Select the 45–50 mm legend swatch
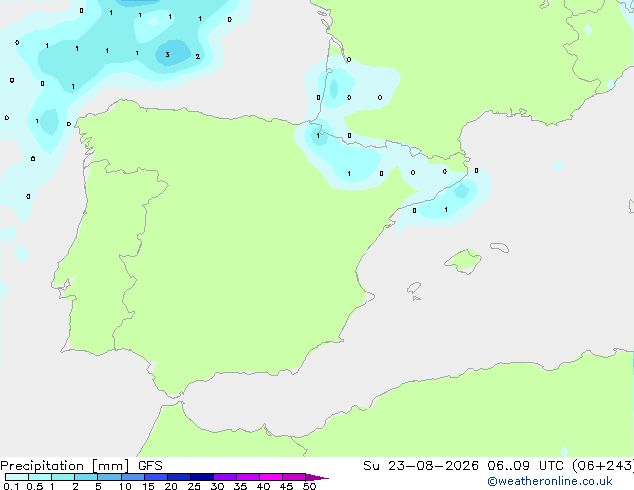The width and height of the screenshot is (634, 490). [x=294, y=477]
